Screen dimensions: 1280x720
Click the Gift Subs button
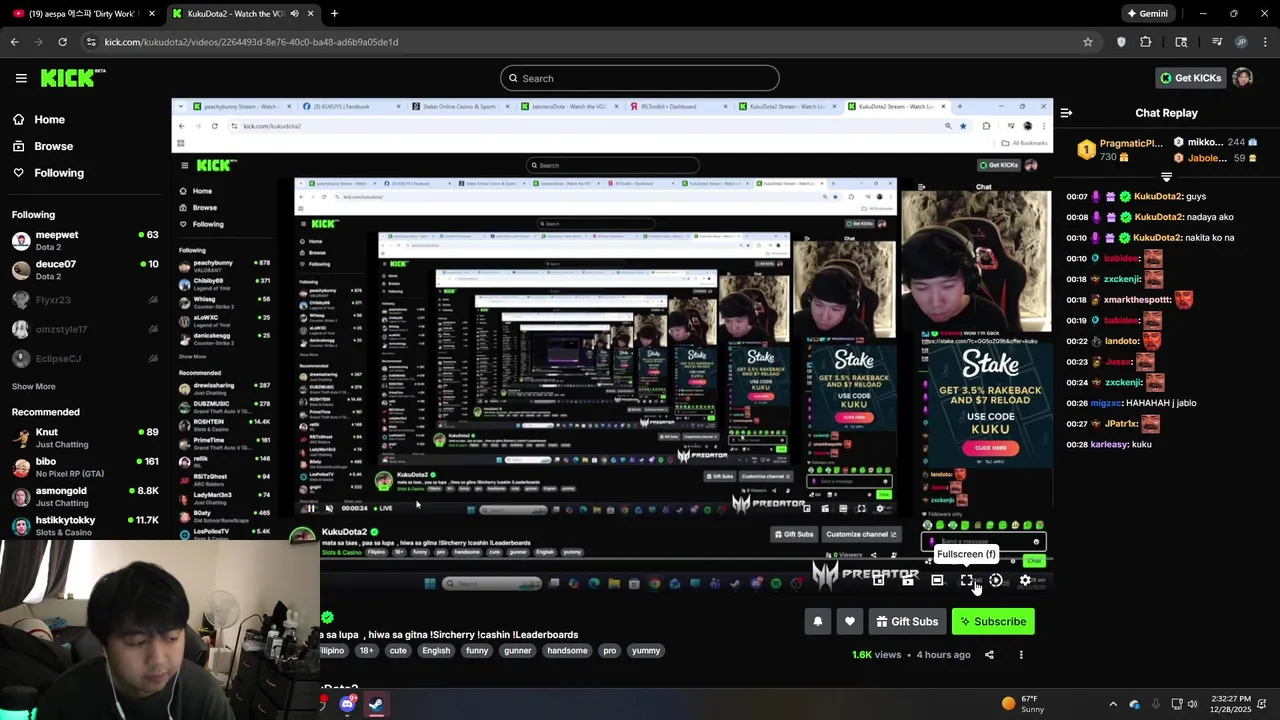(x=907, y=622)
